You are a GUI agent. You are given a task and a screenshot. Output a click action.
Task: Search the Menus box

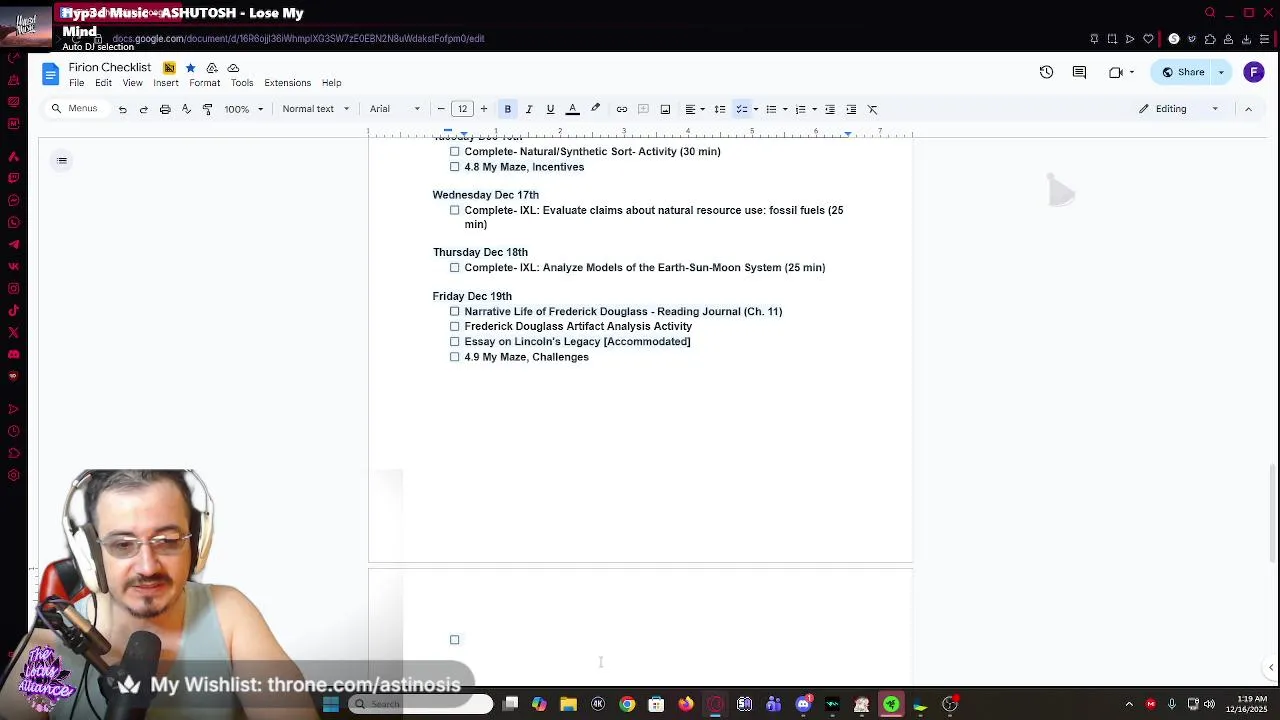[x=75, y=109]
